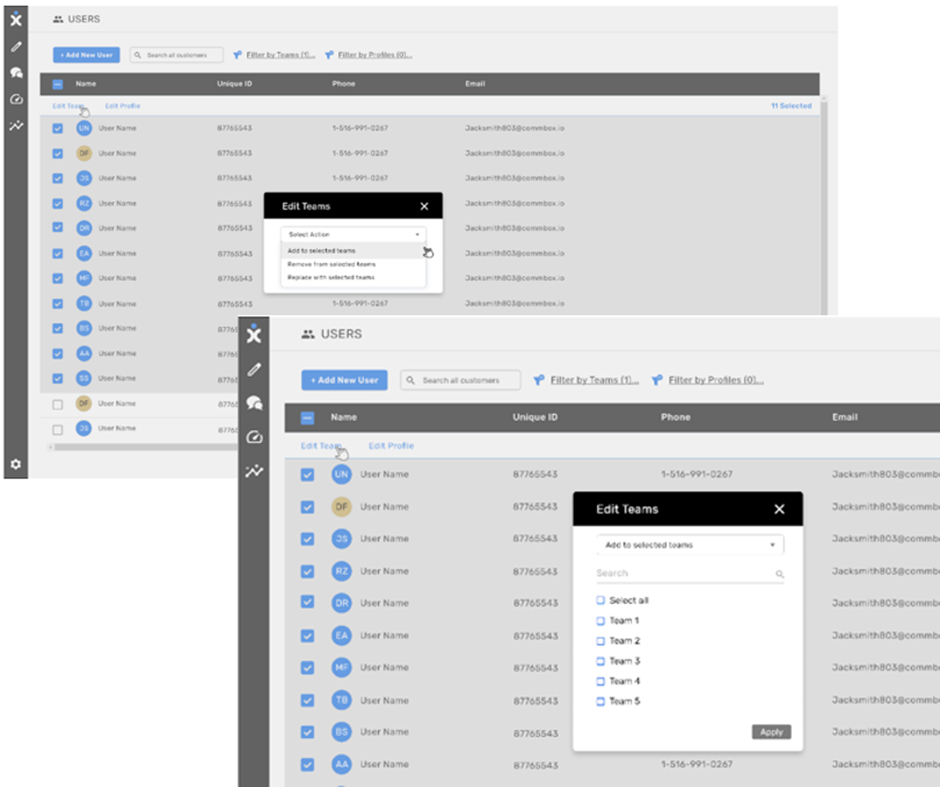Toggle header select-all checkbox in lower window
The height and width of the screenshot is (787, 940).
tap(308, 418)
